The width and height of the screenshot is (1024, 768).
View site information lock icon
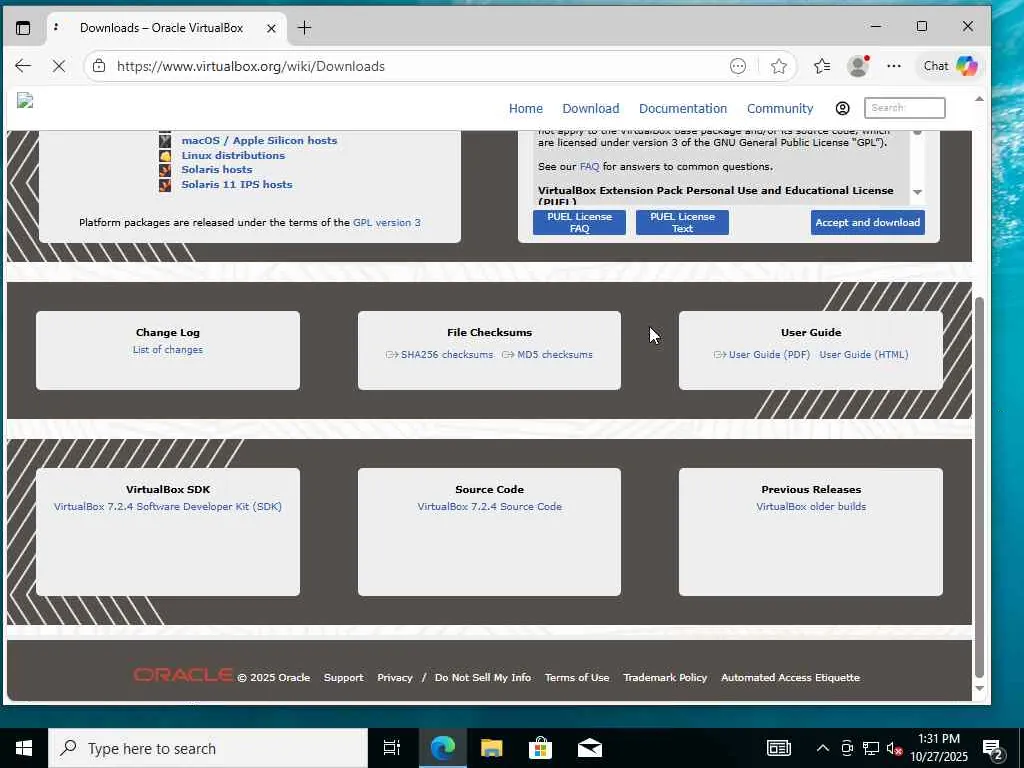[99, 66]
